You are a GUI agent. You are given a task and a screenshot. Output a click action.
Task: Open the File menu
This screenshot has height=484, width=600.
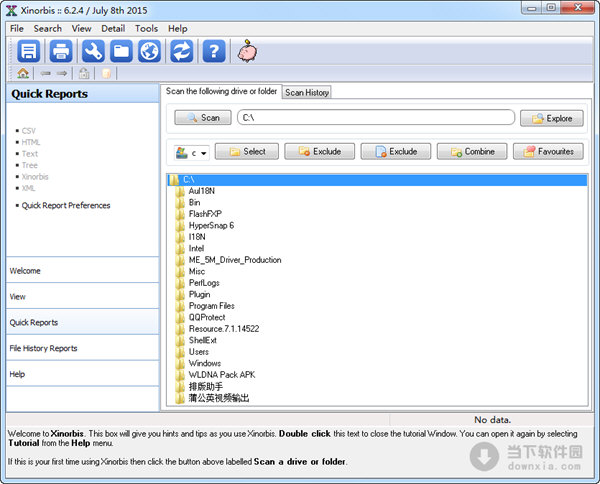click(x=17, y=29)
